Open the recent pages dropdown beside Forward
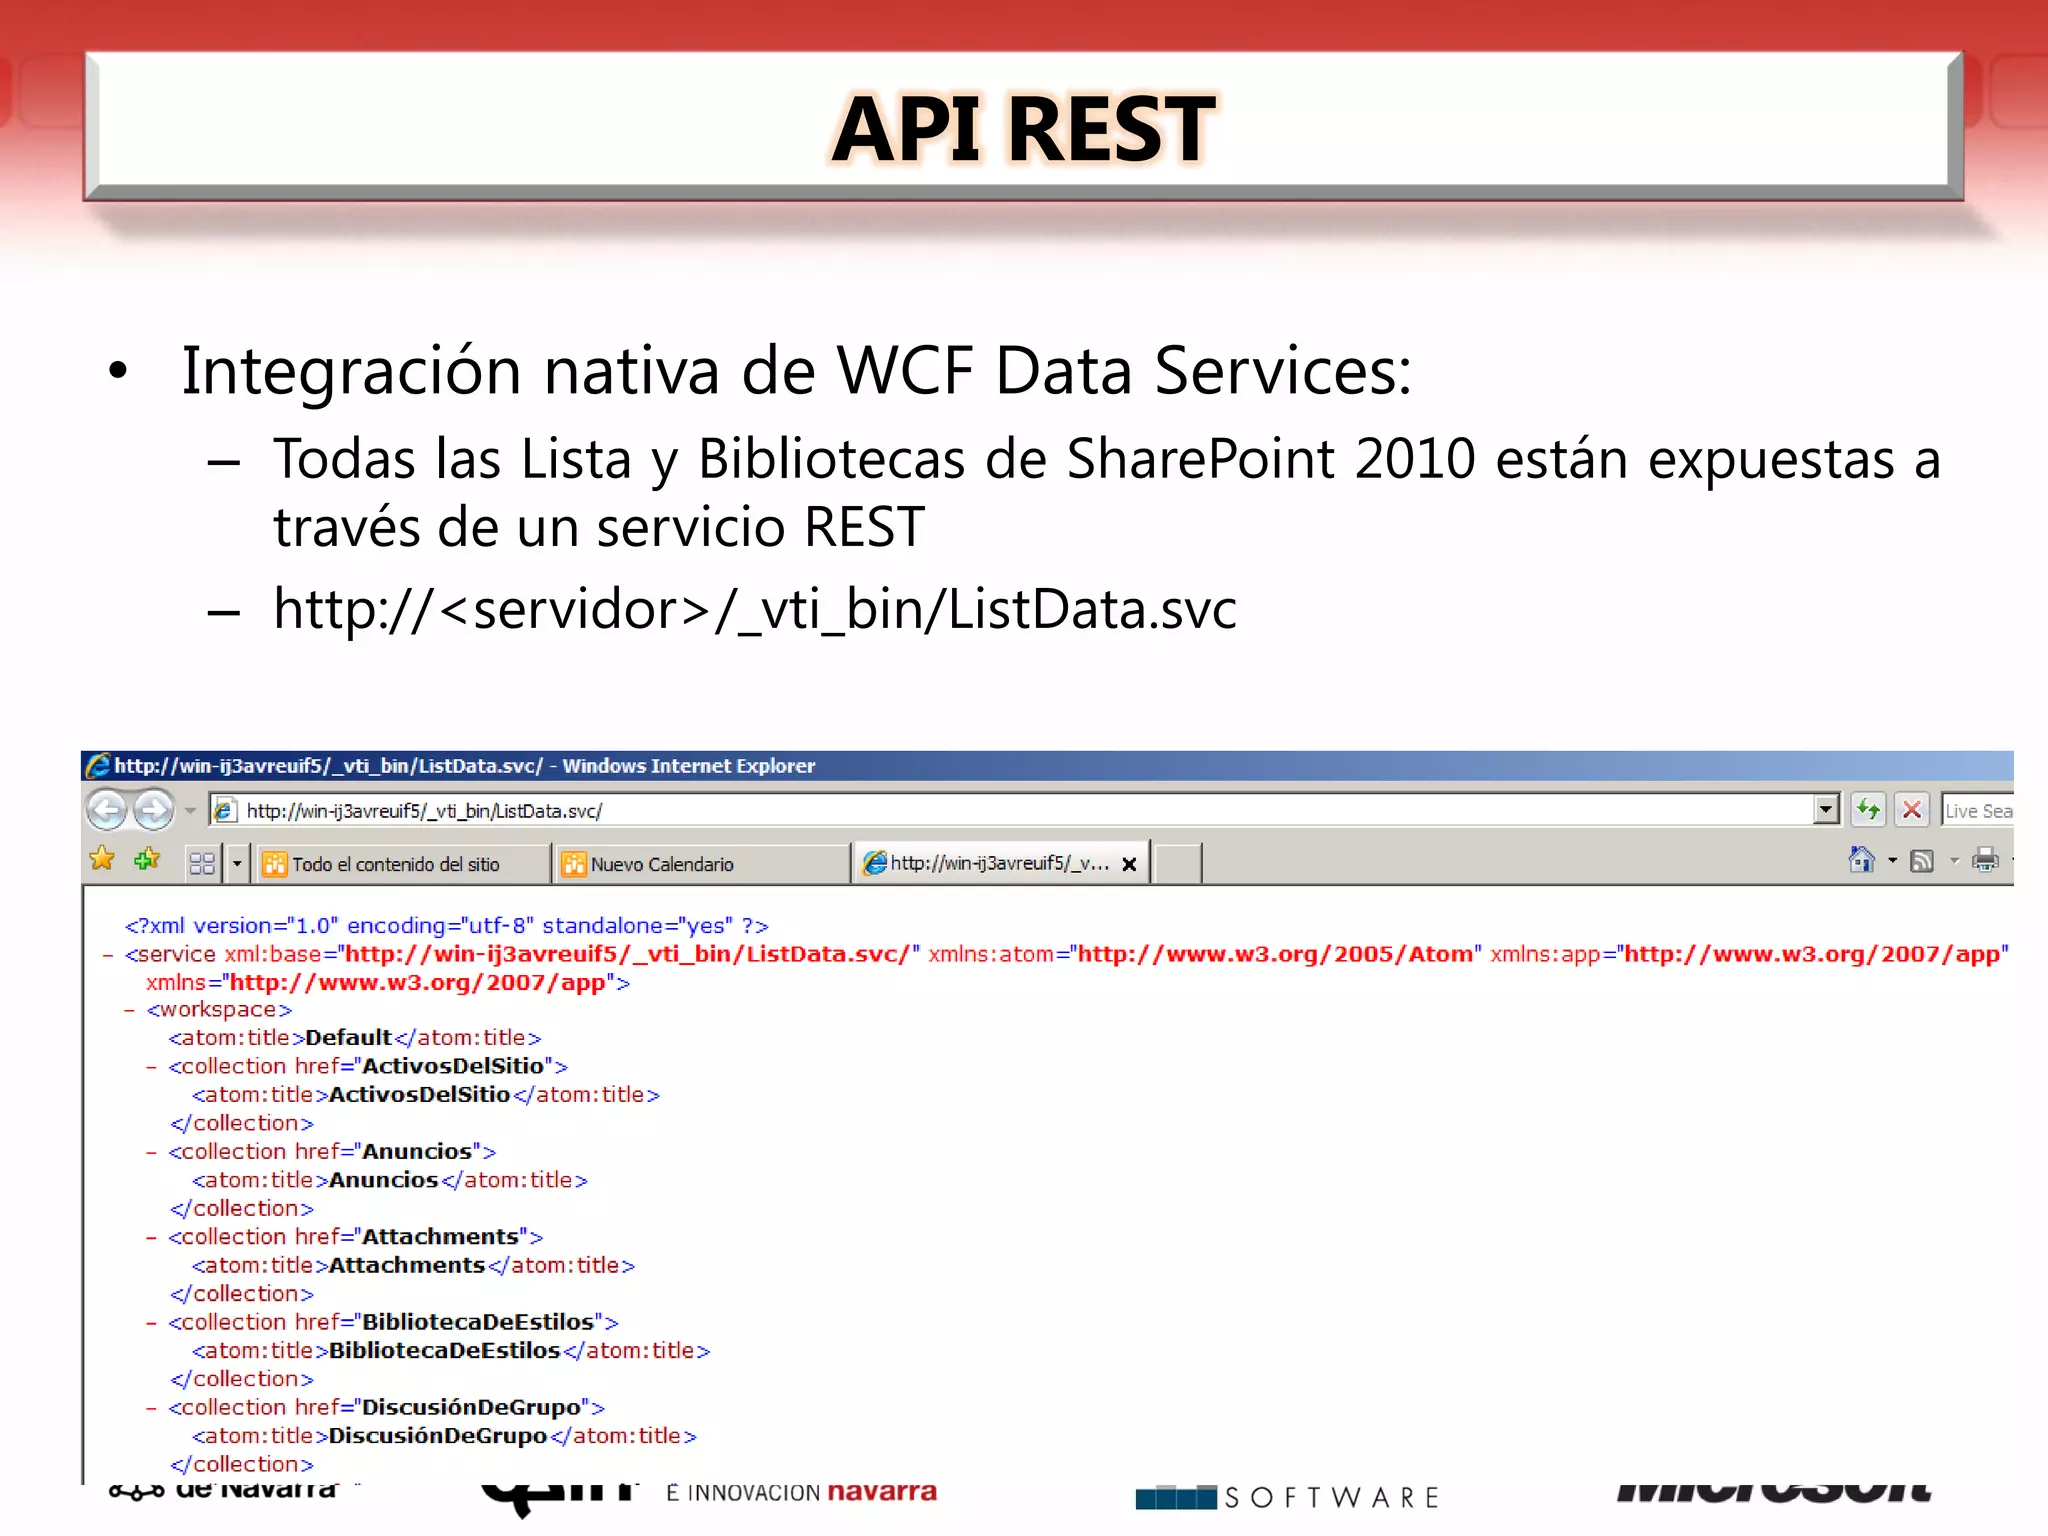The height and width of the screenshot is (1536, 2048). click(x=190, y=811)
